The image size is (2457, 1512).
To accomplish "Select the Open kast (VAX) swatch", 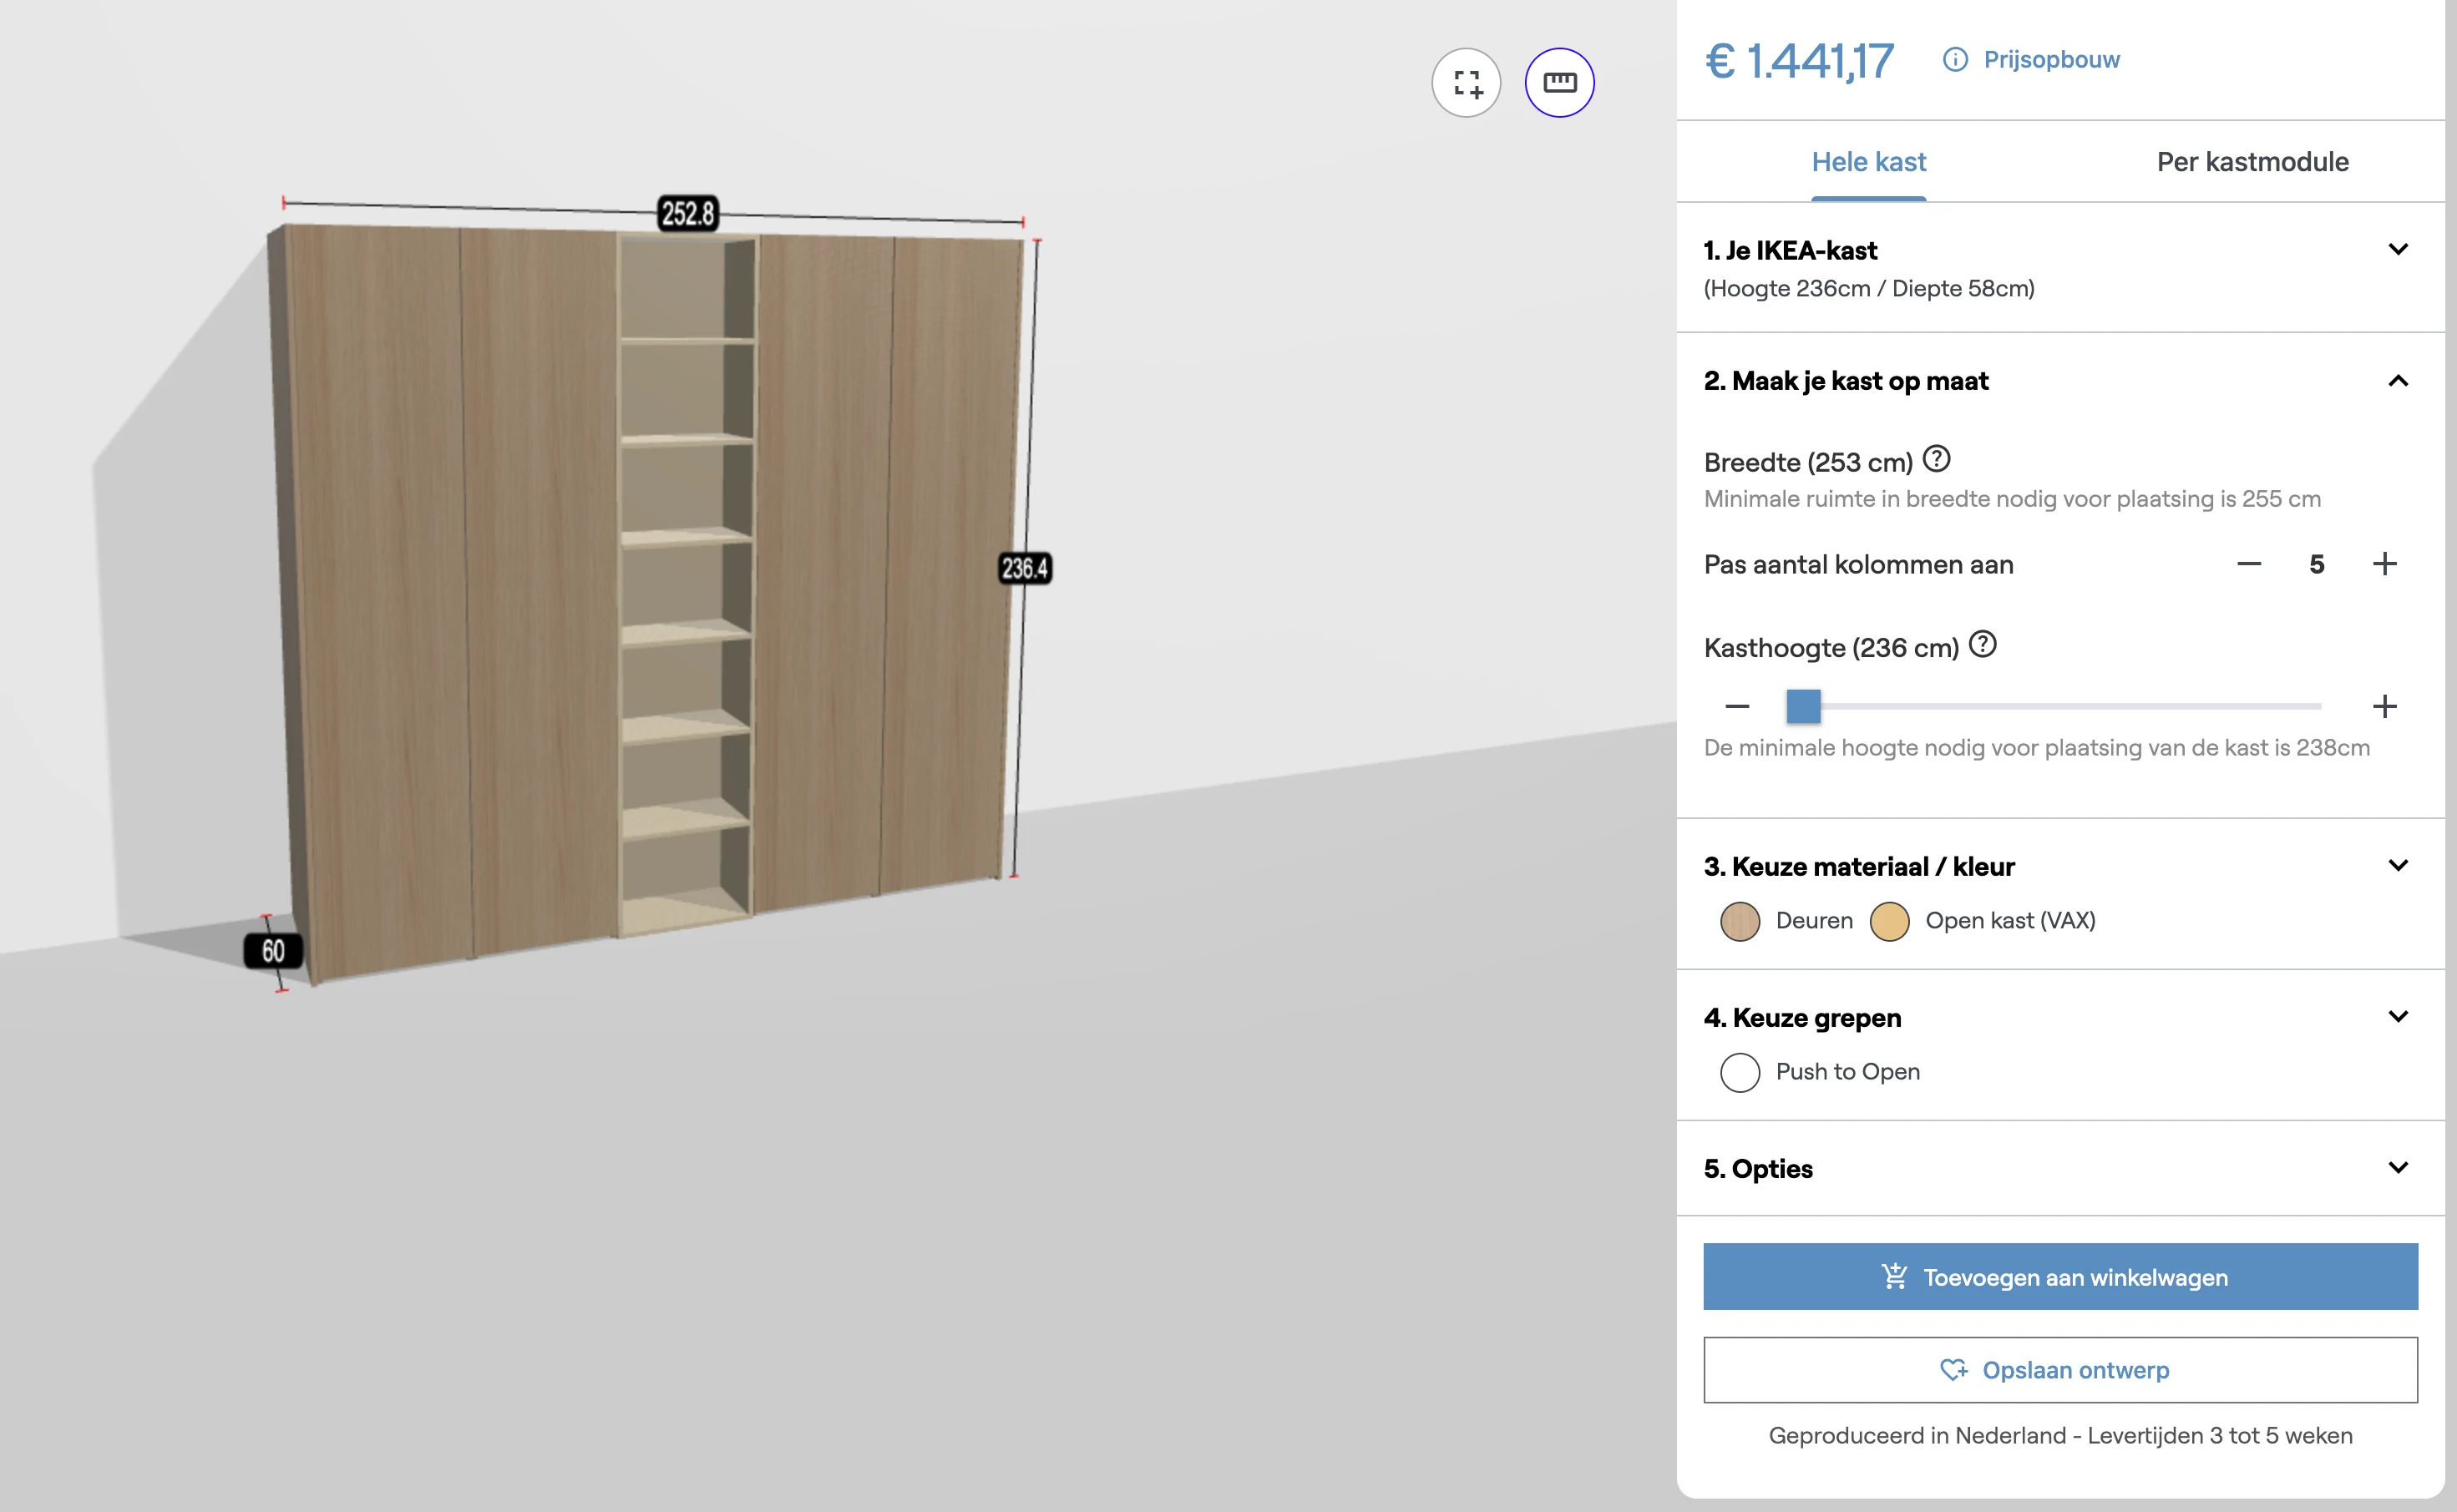I will [x=1890, y=921].
